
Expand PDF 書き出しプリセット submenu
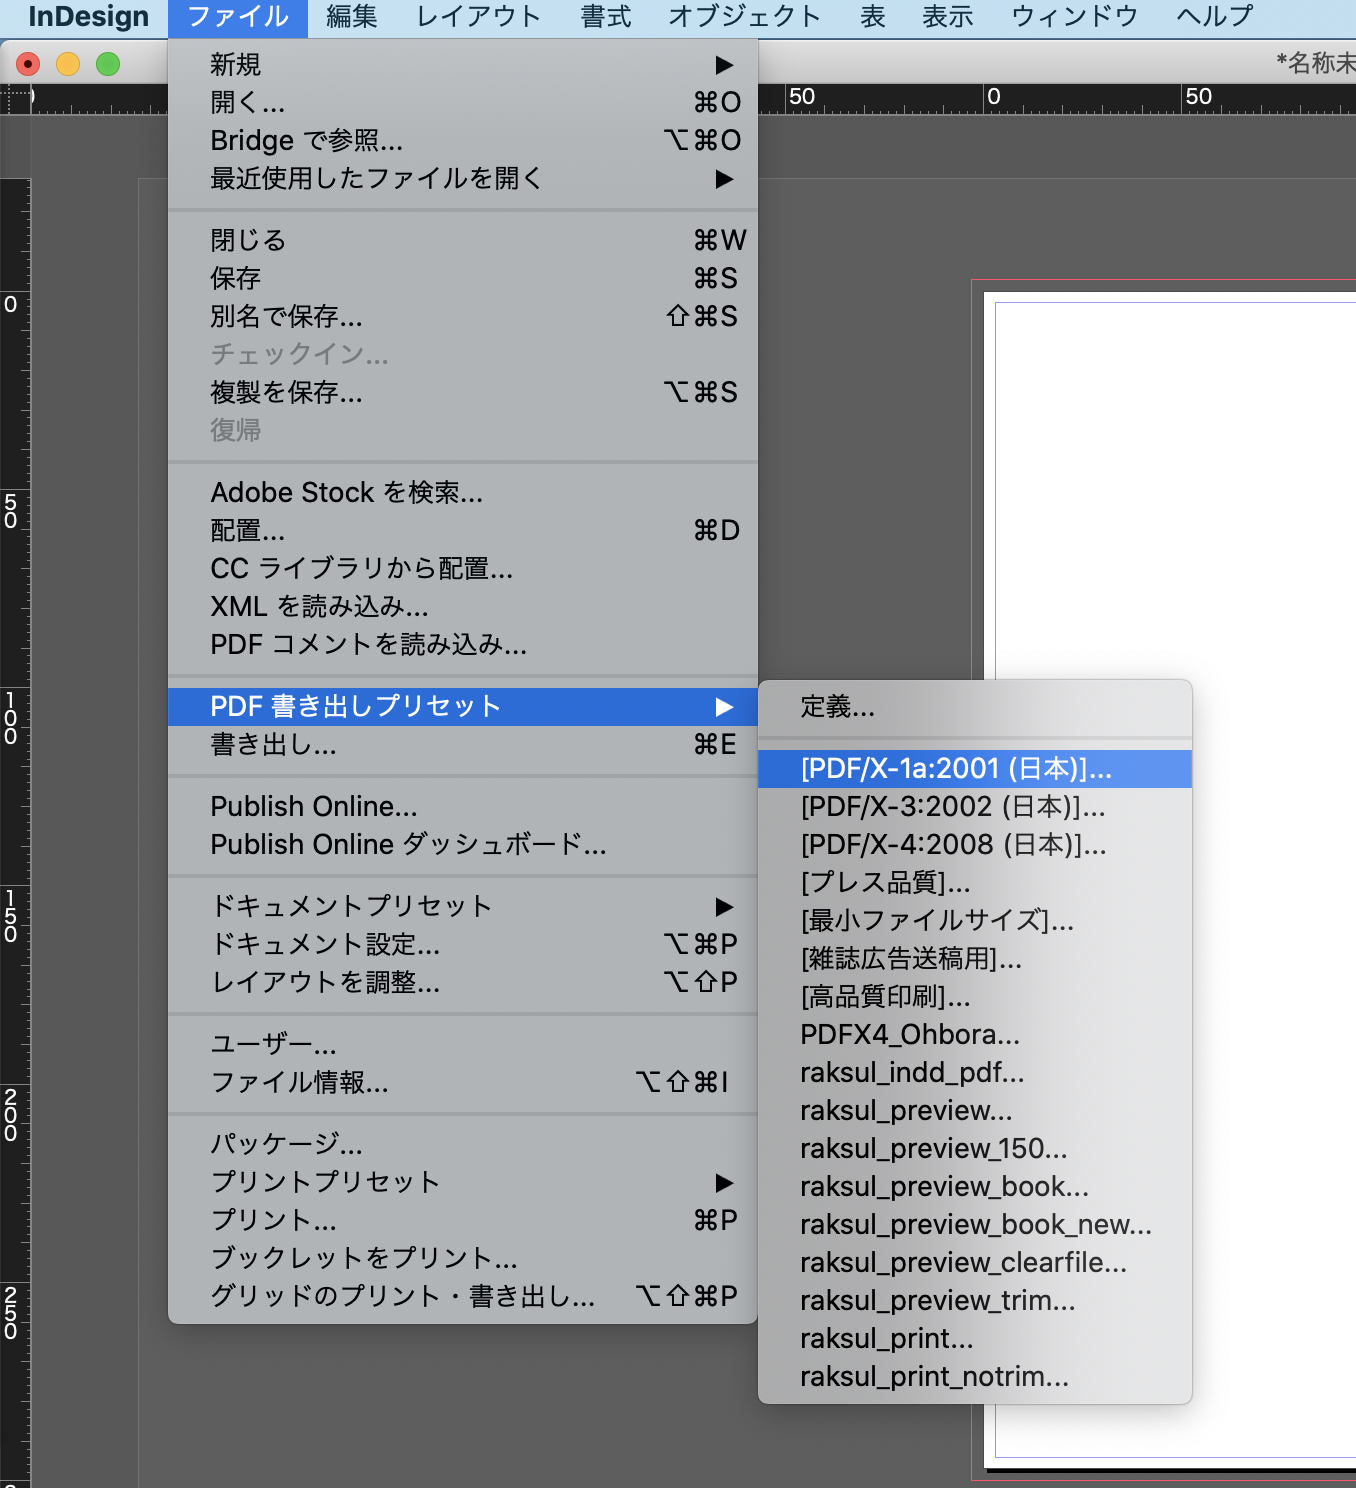tap(463, 707)
